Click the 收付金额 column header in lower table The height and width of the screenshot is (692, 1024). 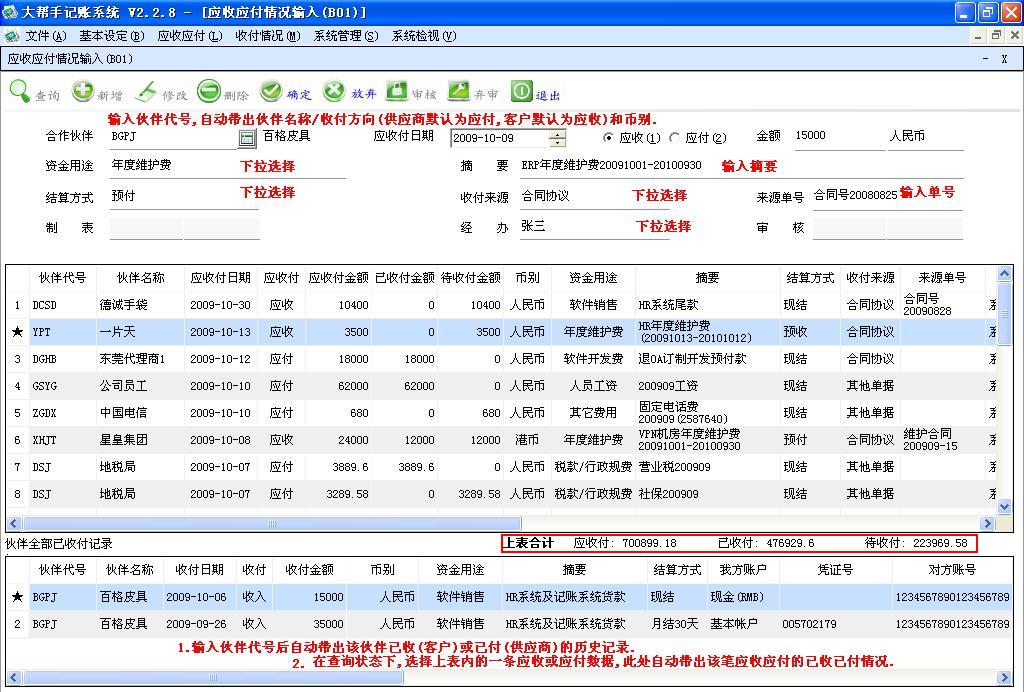(310, 569)
